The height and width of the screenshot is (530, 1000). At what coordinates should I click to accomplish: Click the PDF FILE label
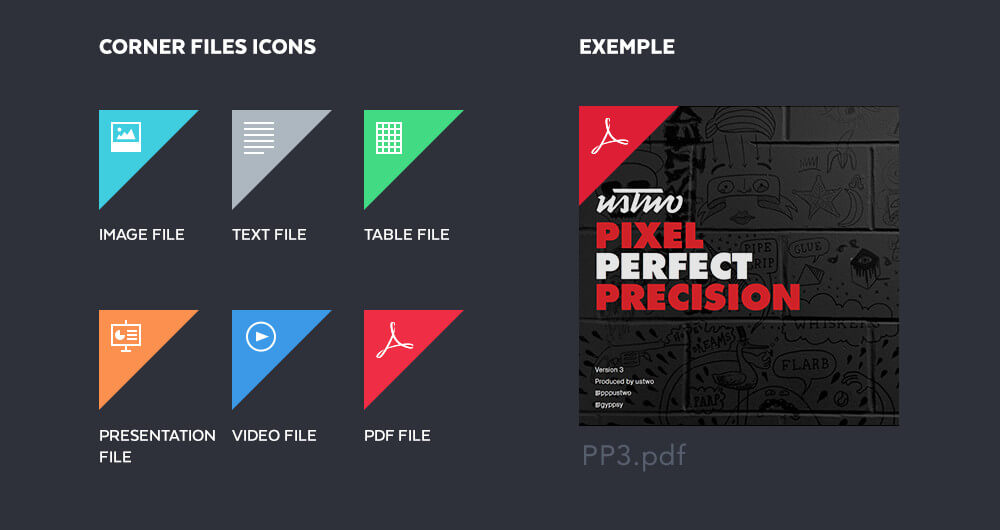(x=397, y=436)
